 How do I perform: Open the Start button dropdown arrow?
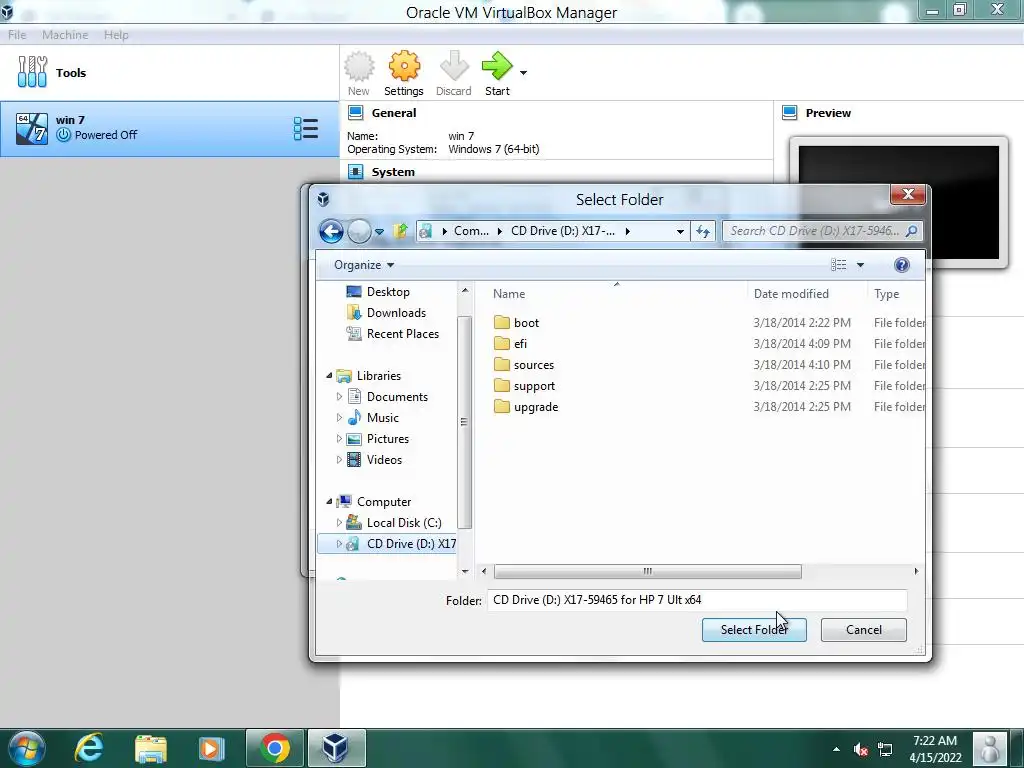523,72
